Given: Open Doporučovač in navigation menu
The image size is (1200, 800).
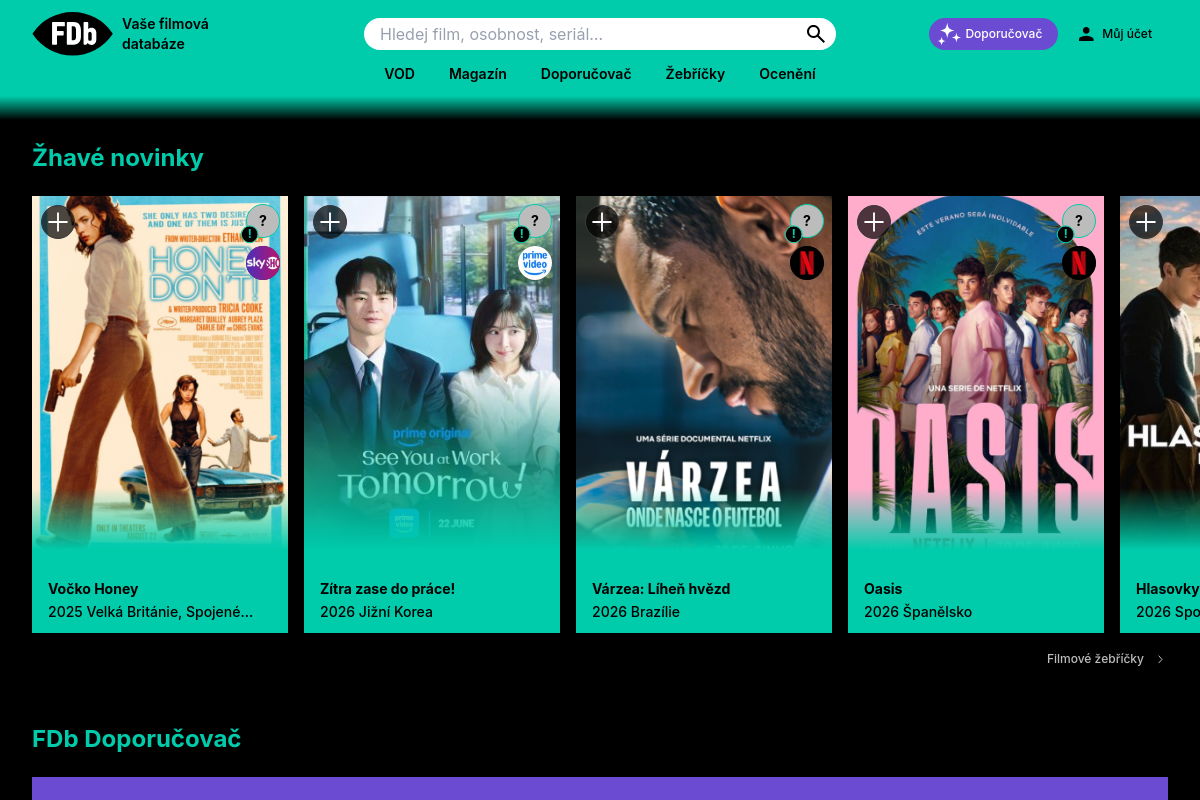Looking at the screenshot, I should [586, 74].
